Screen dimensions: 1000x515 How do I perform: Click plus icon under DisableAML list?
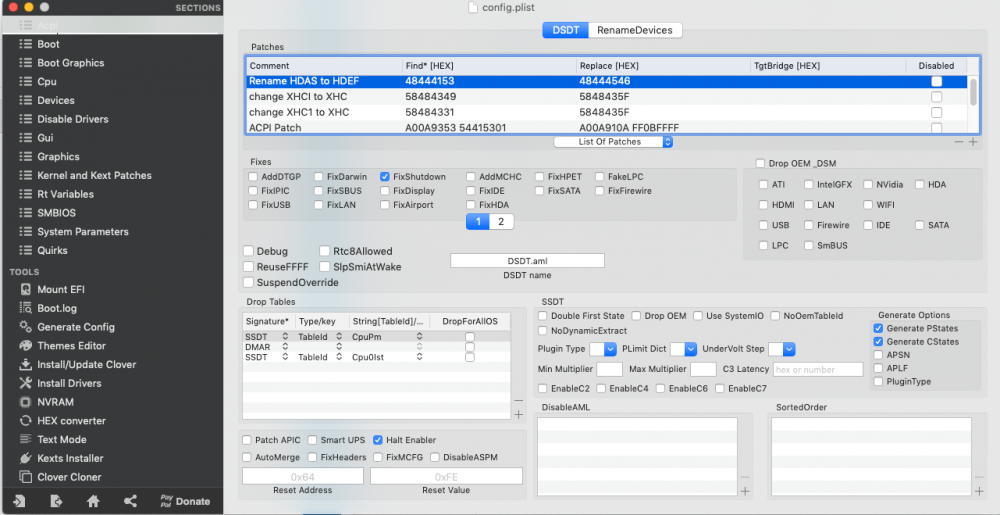click(745, 491)
